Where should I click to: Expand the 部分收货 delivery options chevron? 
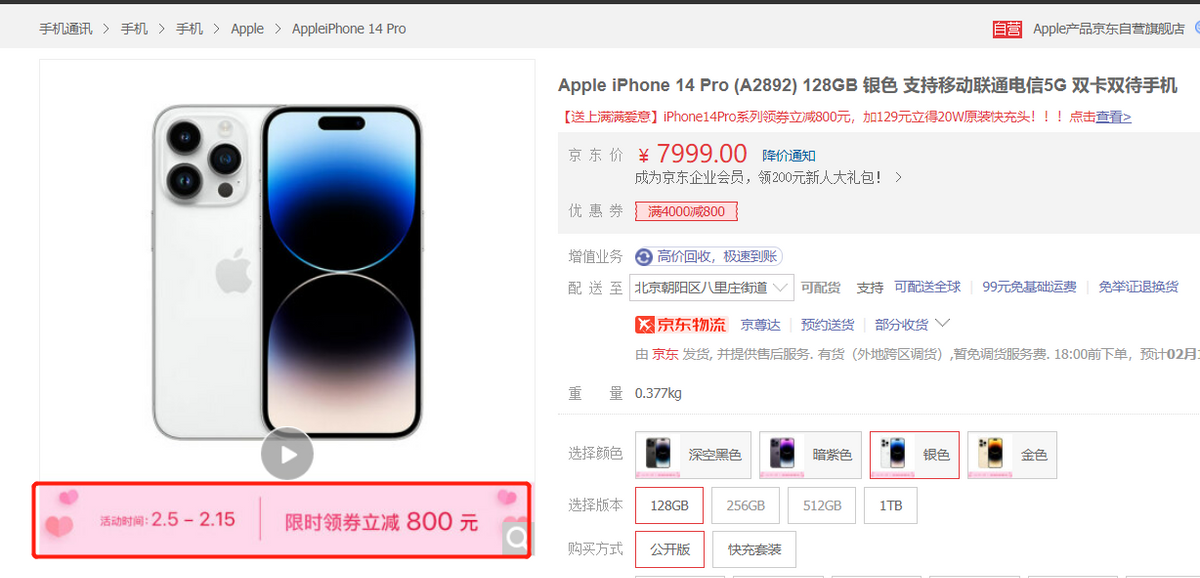[941, 323]
